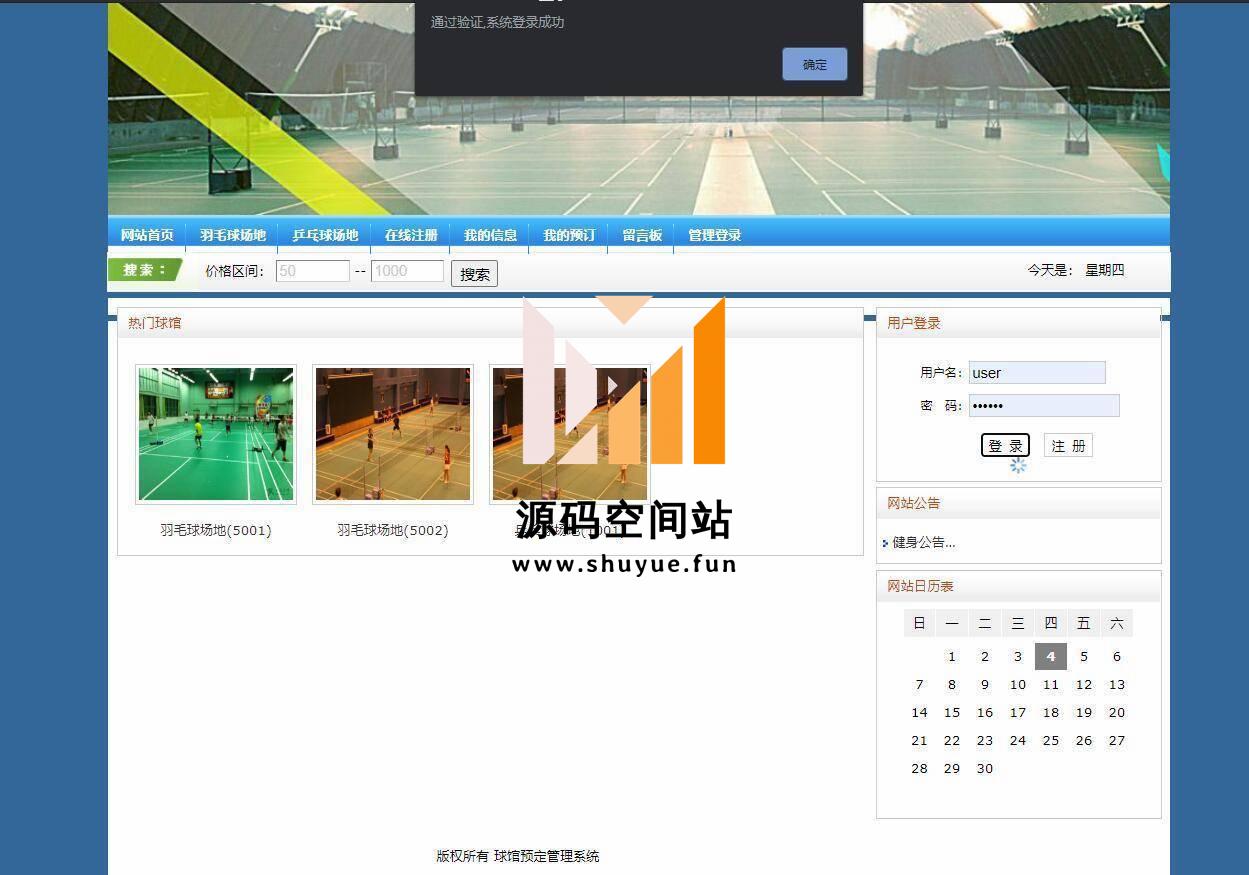Select day 11 in the site calendar
This screenshot has height=875, width=1249.
coord(1051,685)
